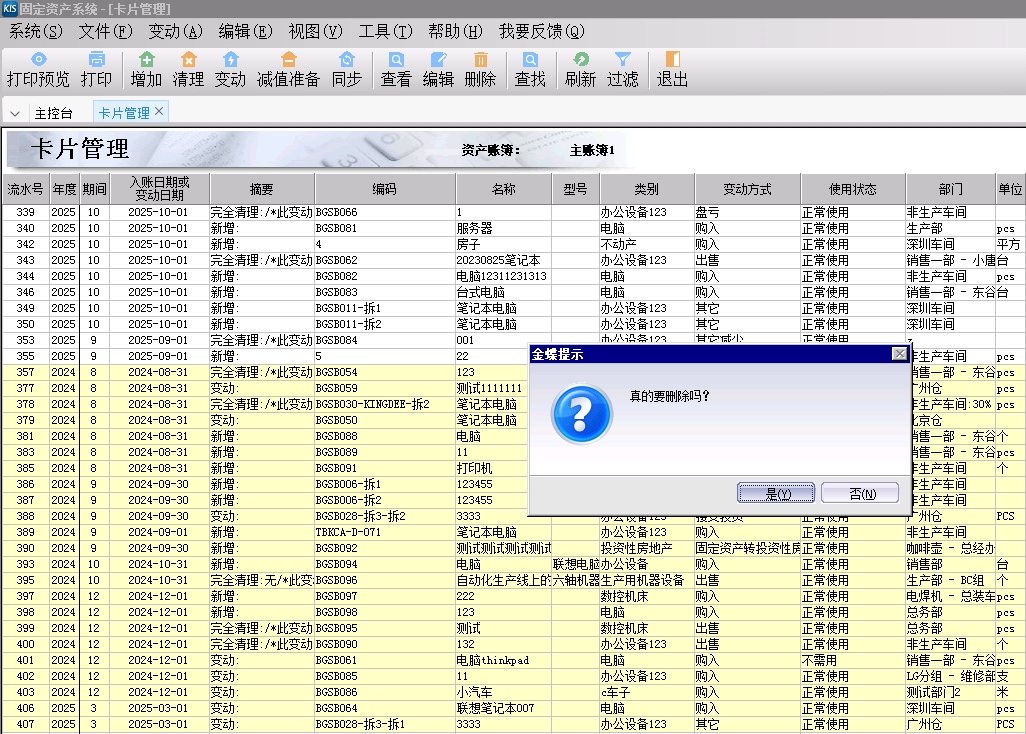Open the 视图(V) menu

[x=315, y=31]
